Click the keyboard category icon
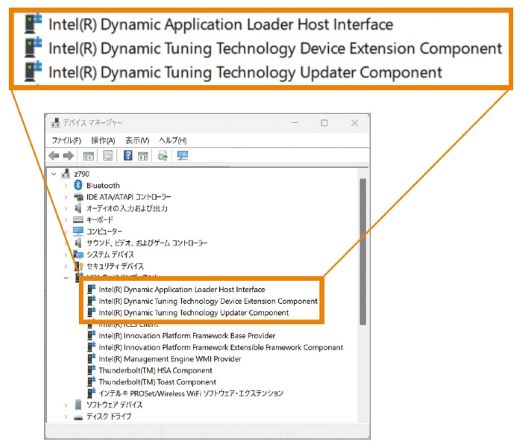The width and height of the screenshot is (520, 448). point(78,219)
